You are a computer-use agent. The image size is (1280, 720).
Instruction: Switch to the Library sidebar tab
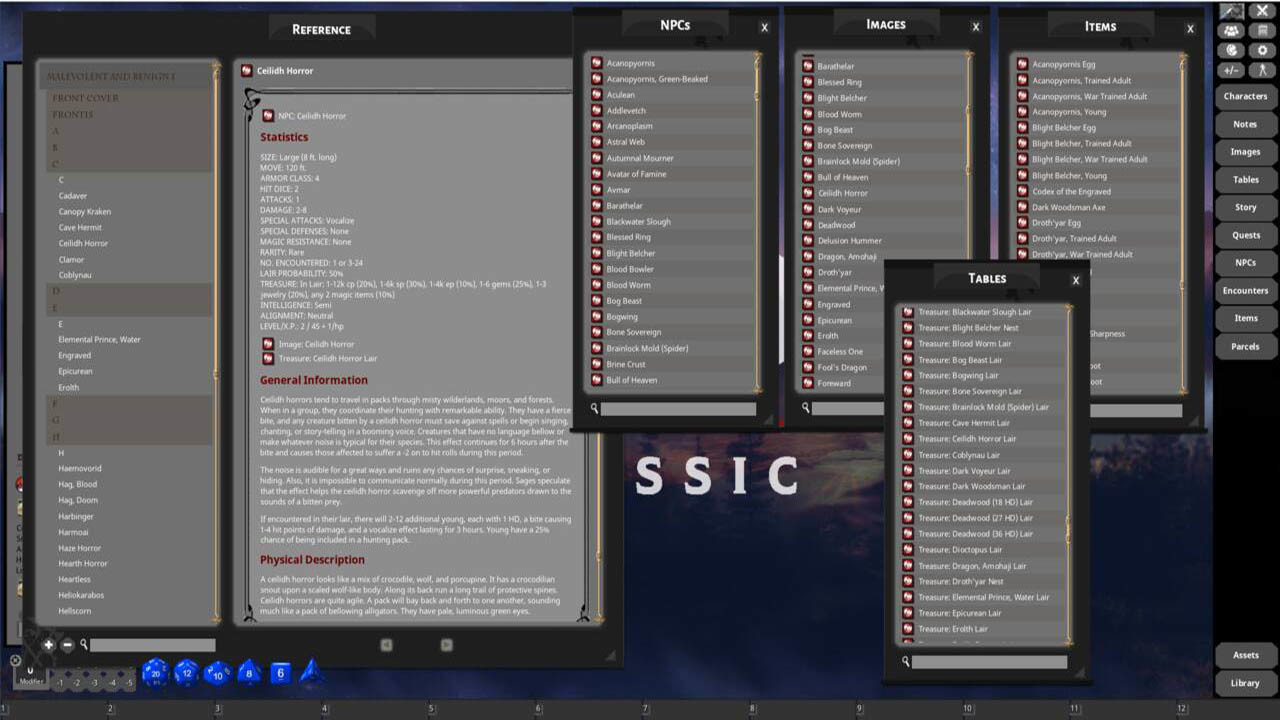point(1244,683)
